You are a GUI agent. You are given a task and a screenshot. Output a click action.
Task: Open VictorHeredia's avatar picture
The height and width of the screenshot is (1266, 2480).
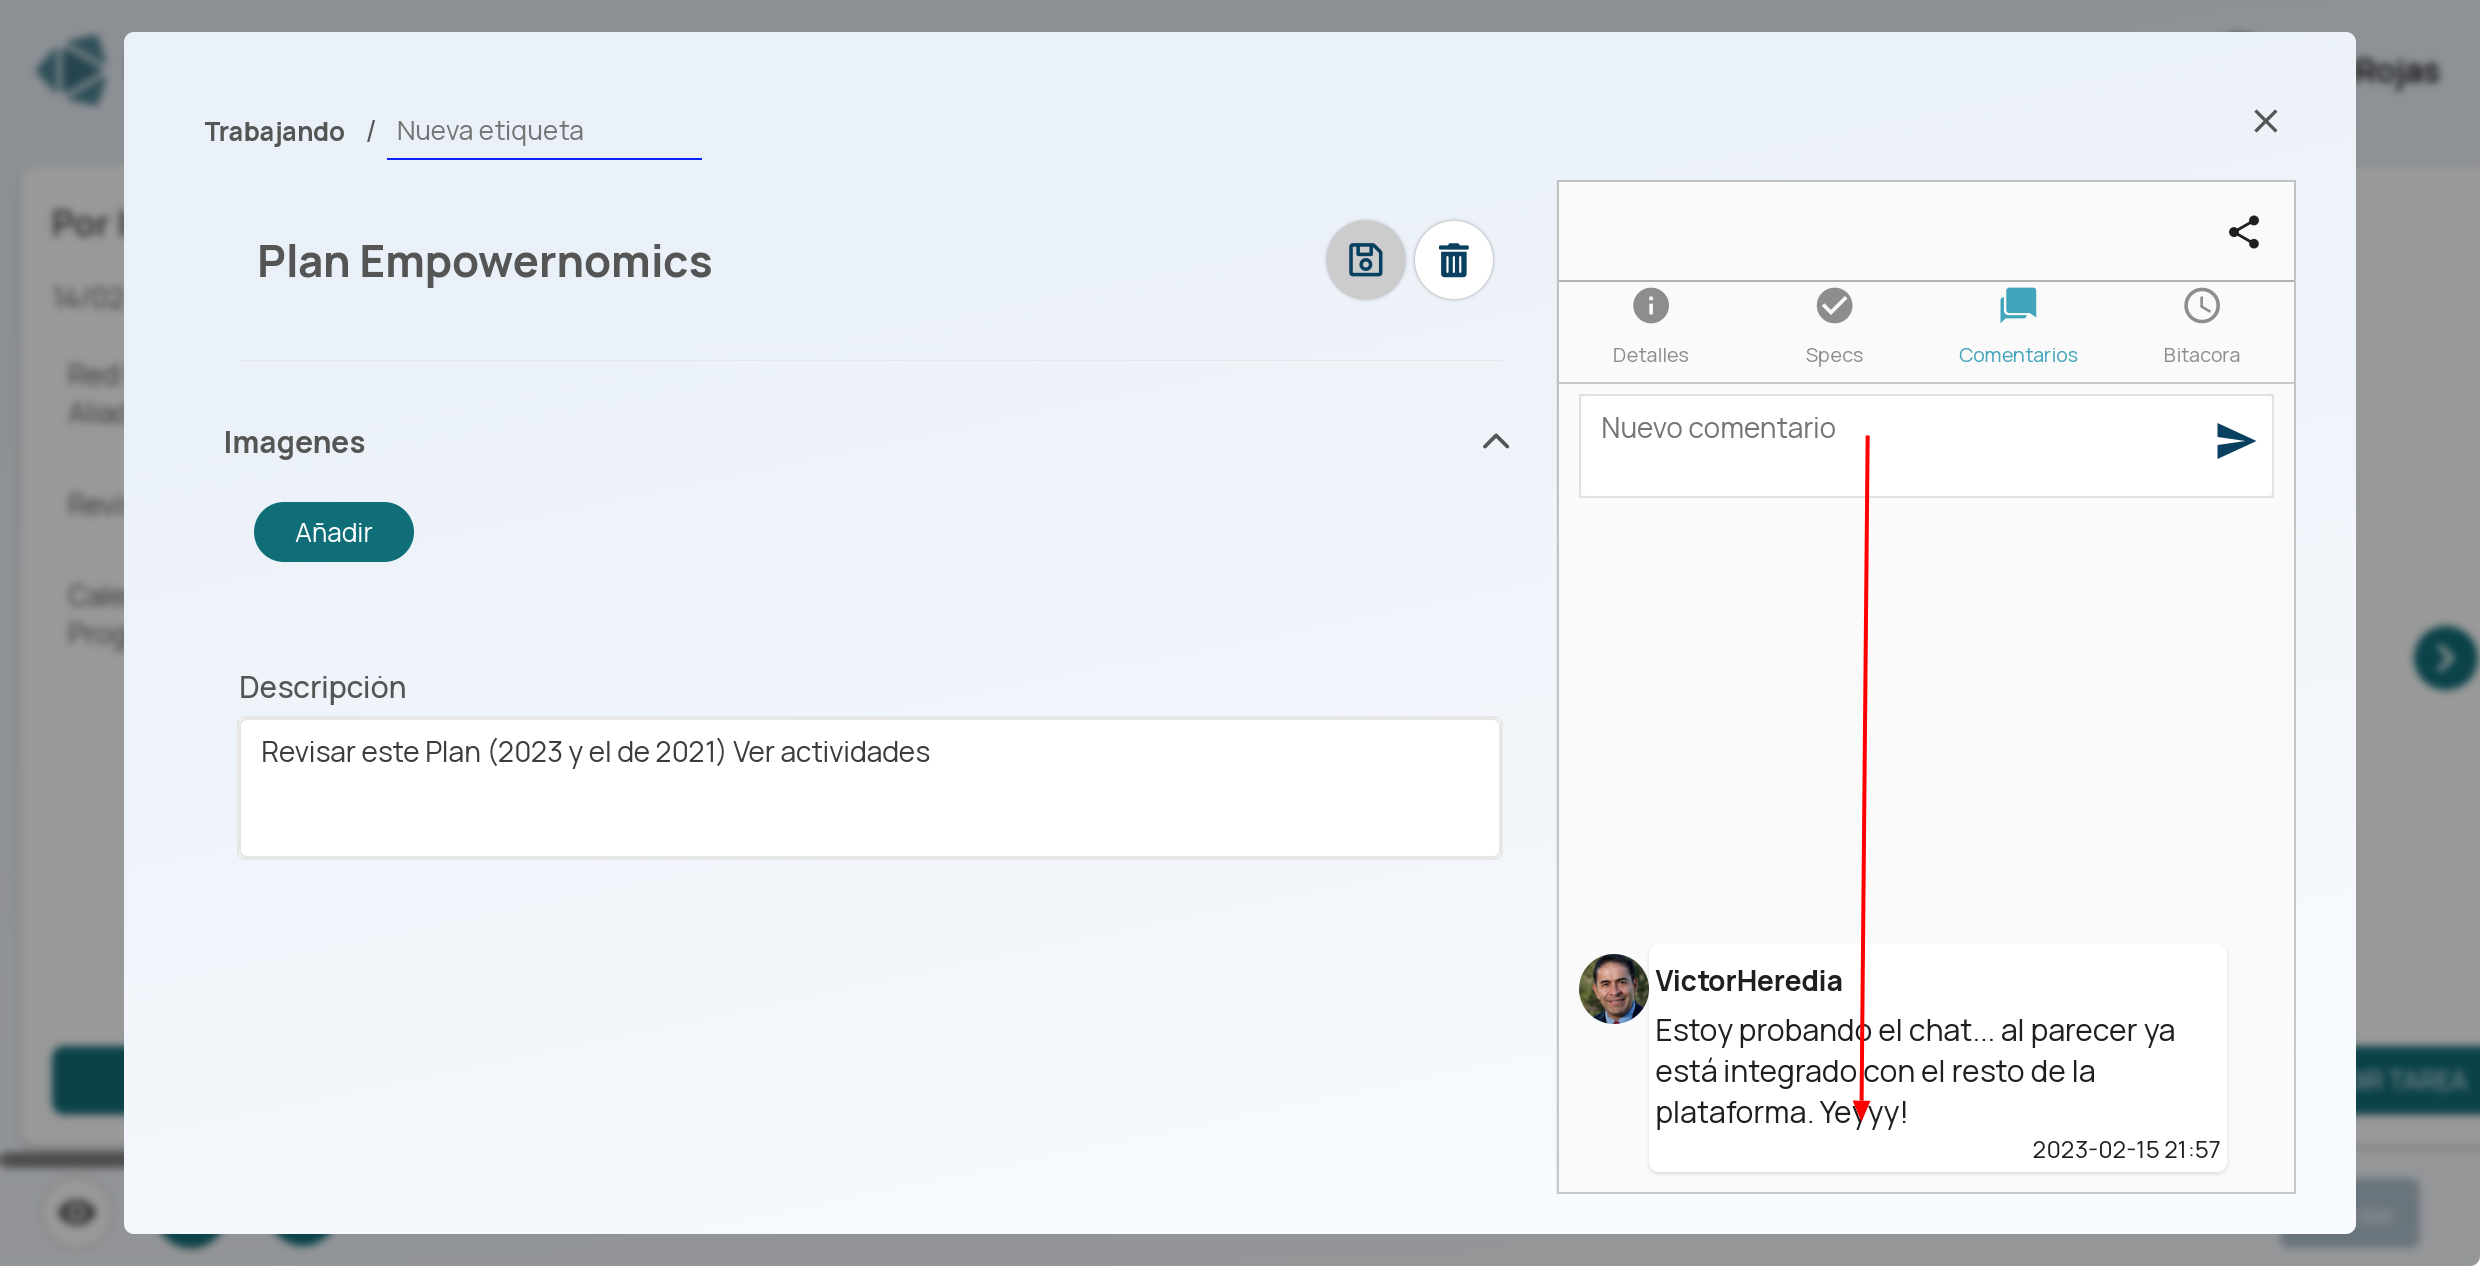click(x=1613, y=988)
